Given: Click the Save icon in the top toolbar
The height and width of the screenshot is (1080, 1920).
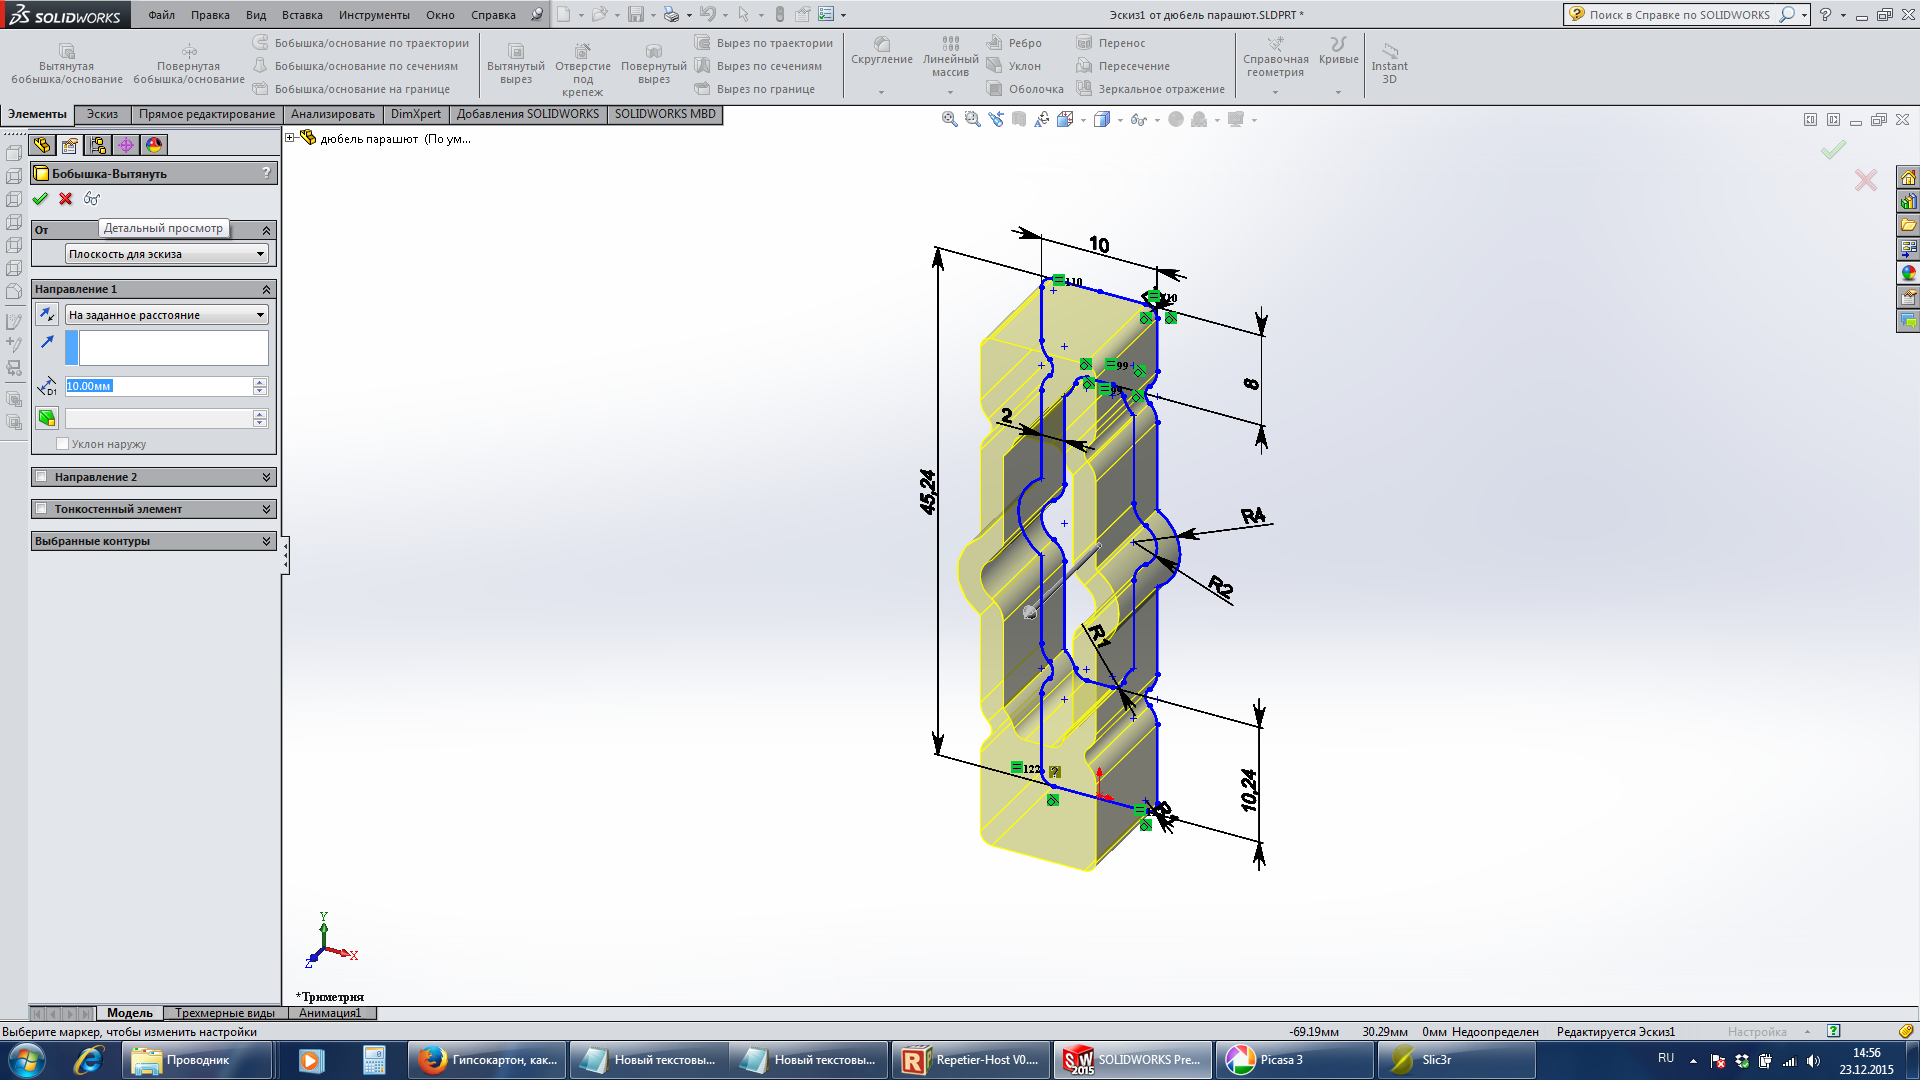Looking at the screenshot, I should [x=635, y=14].
